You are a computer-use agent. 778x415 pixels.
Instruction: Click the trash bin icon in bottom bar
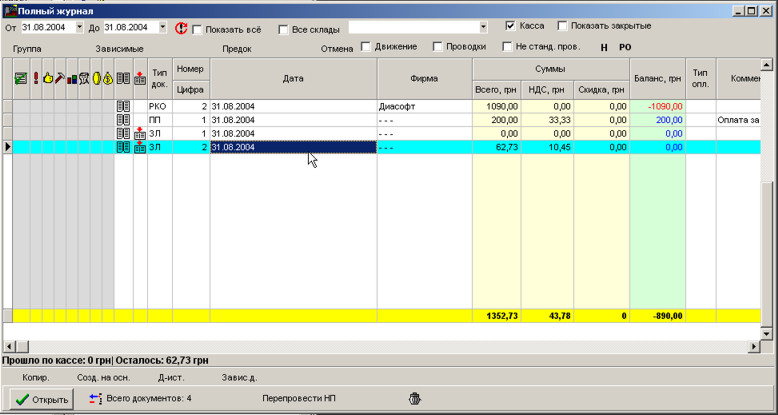point(415,398)
